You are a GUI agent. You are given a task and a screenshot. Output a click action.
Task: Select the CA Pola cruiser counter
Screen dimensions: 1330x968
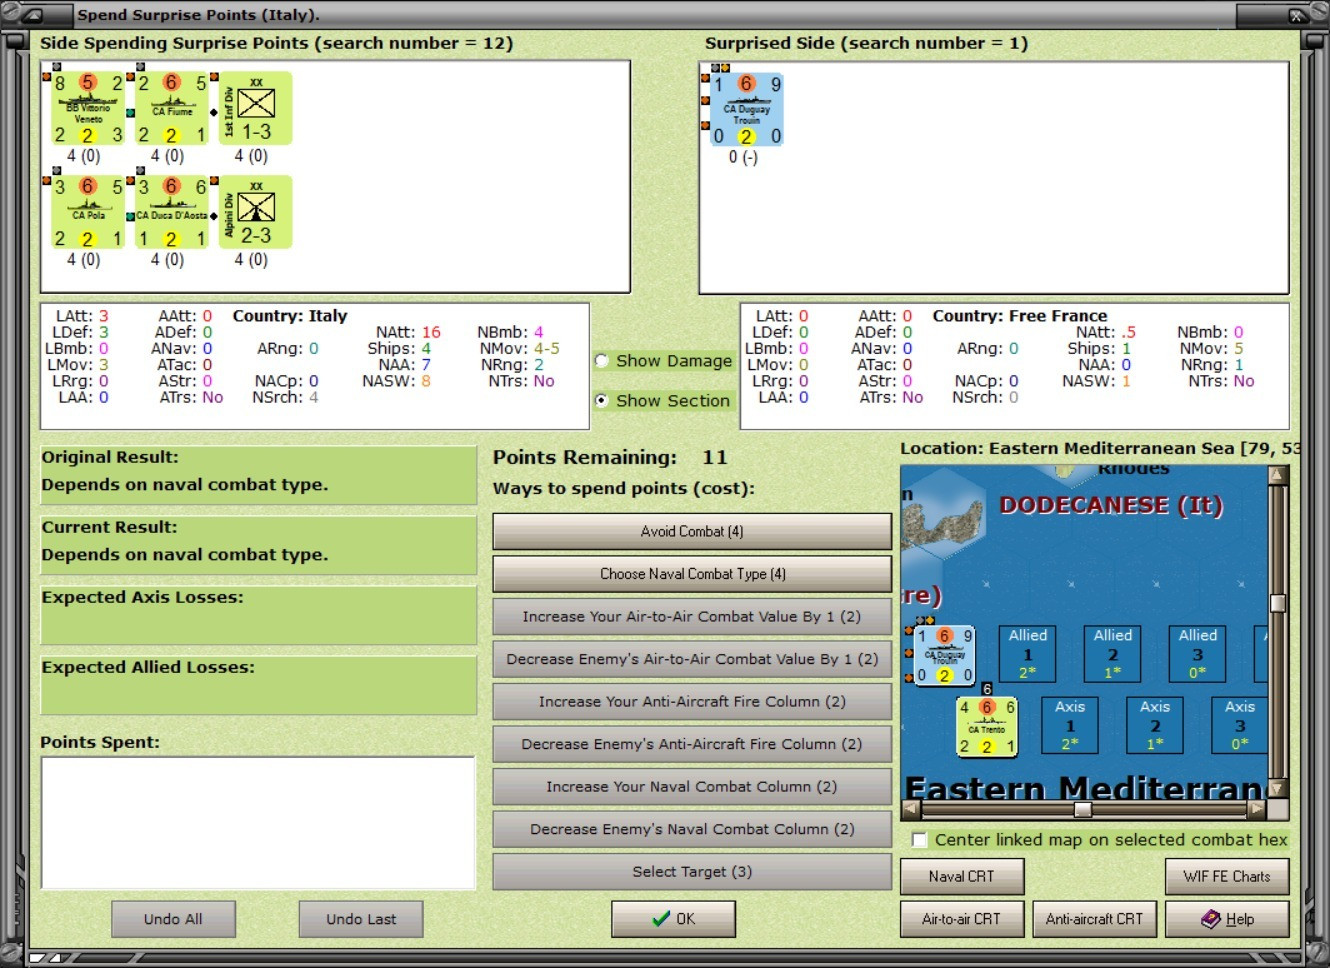tap(88, 212)
